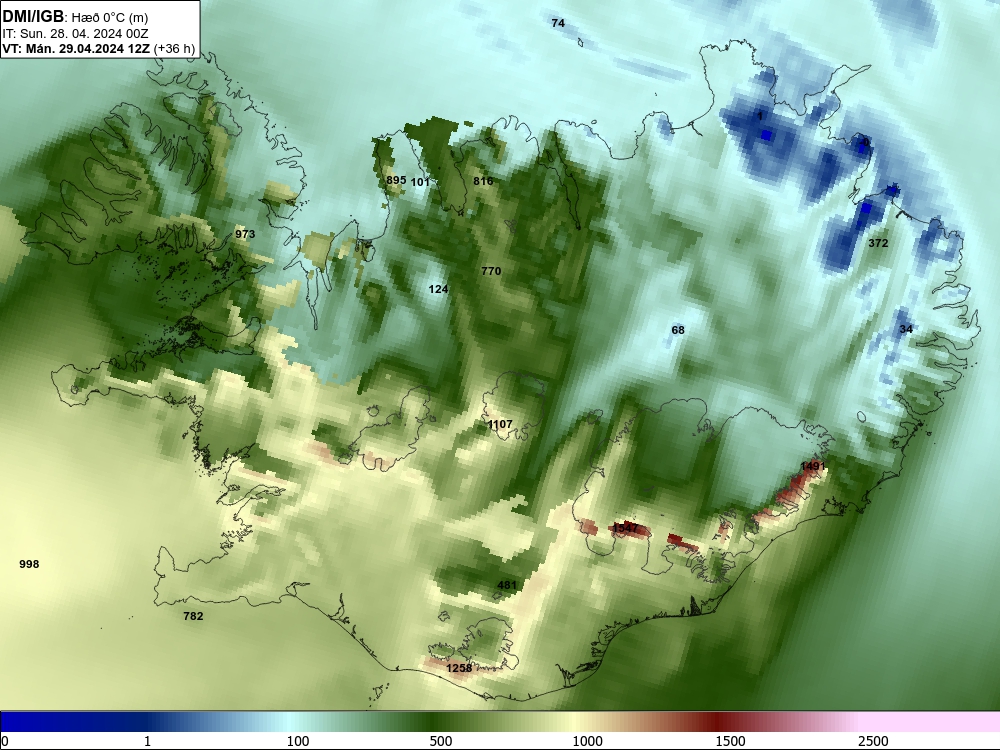Click the legend label 1500
The height and width of the screenshot is (750, 1000).
[x=730, y=741]
